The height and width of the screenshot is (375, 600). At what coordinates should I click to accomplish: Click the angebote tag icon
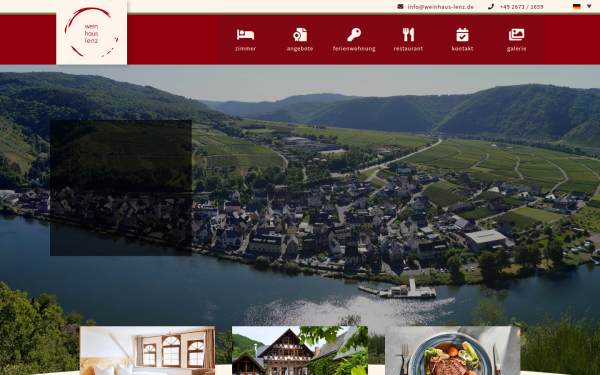coord(300,35)
